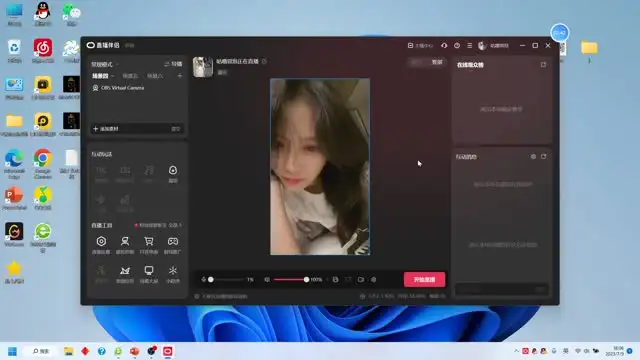640x360 pixels.
Task: Click the circular icon beside the headset icon
Action: tap(457, 46)
